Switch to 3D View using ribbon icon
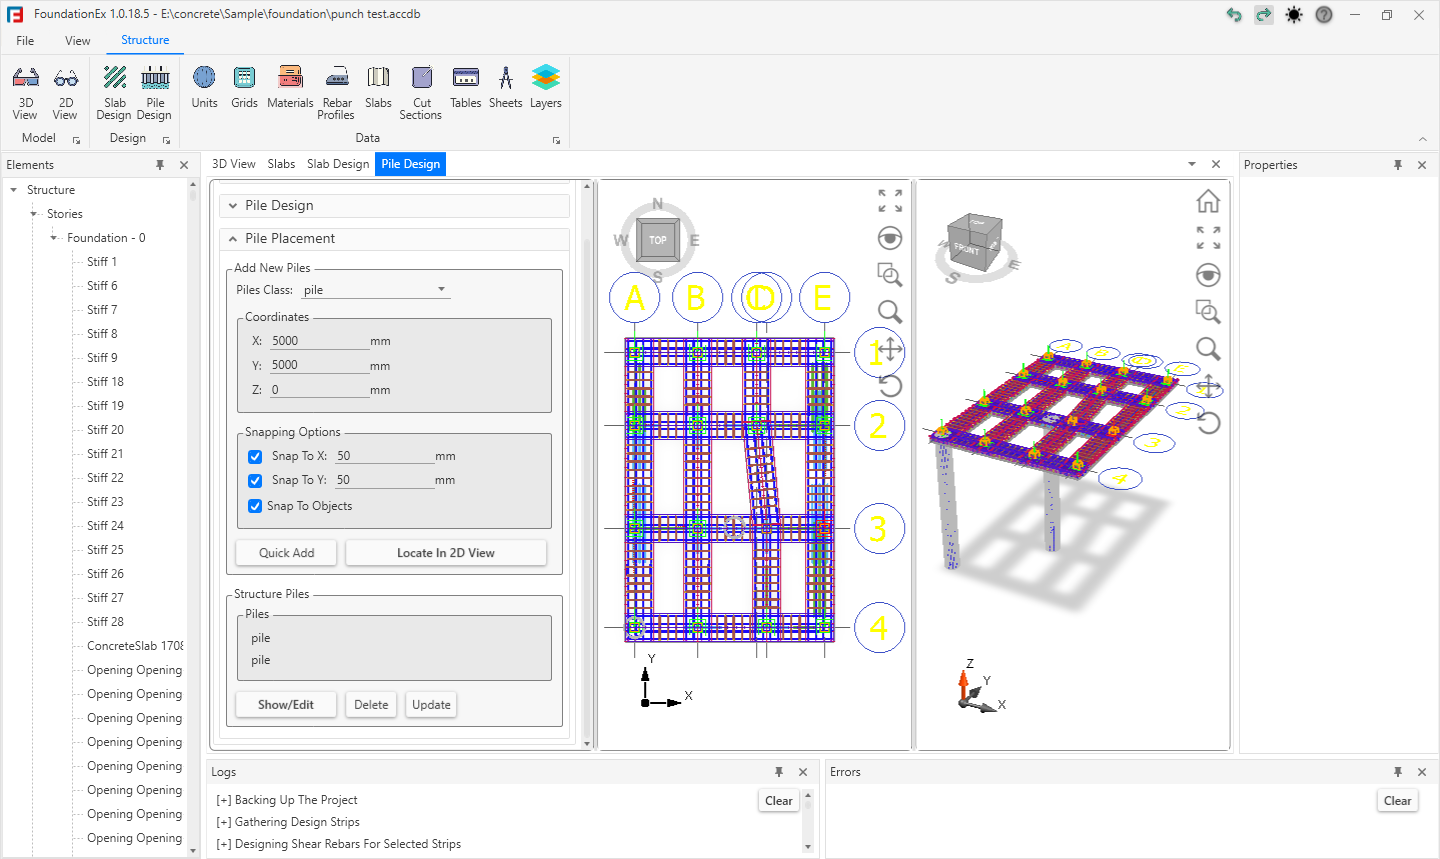Screen dimensions: 1440x859 [x=26, y=91]
